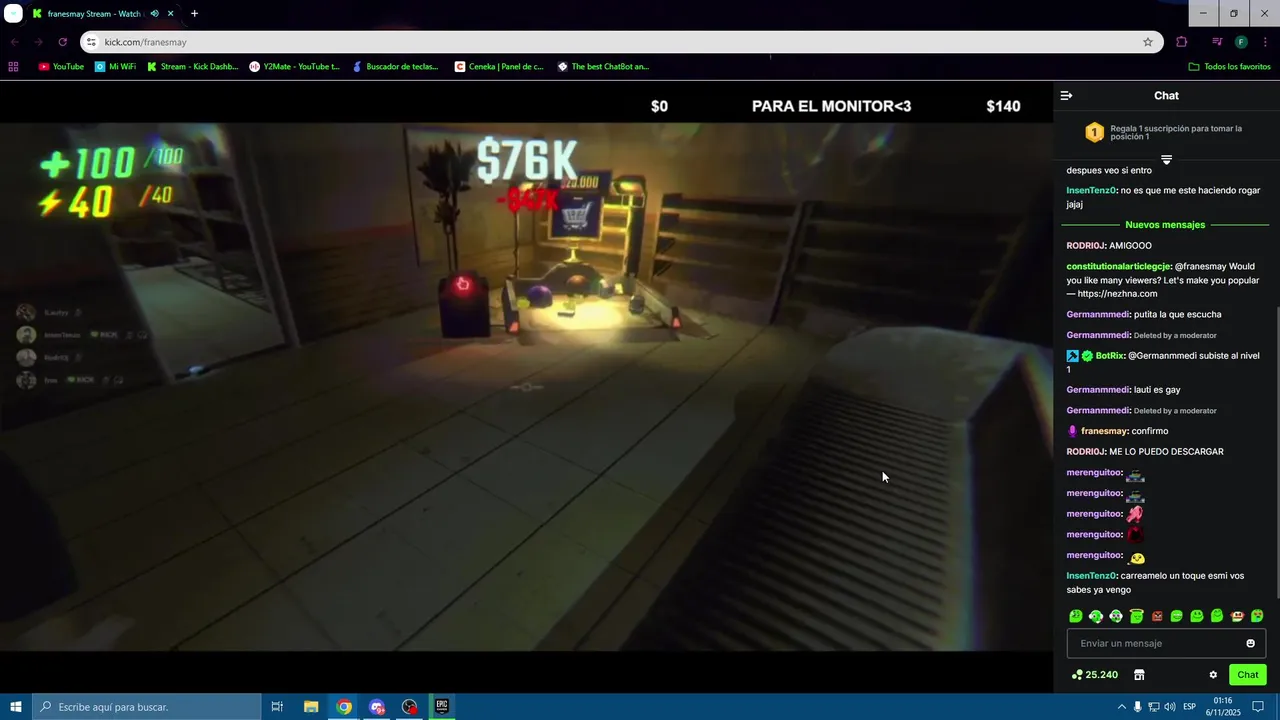
Task: Click the $0 goal starting amount
Action: click(x=659, y=106)
